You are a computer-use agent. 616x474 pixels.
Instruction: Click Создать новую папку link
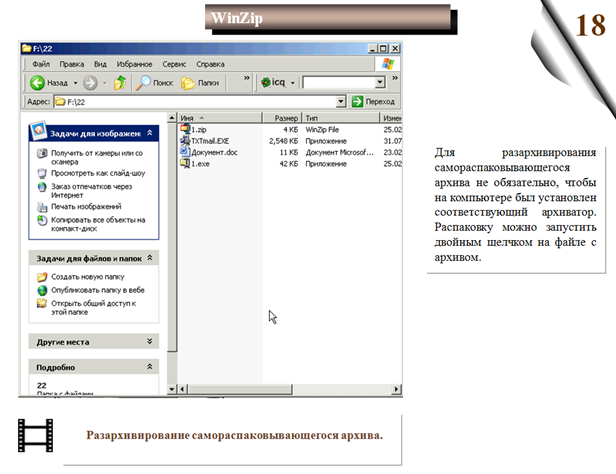coord(88,277)
